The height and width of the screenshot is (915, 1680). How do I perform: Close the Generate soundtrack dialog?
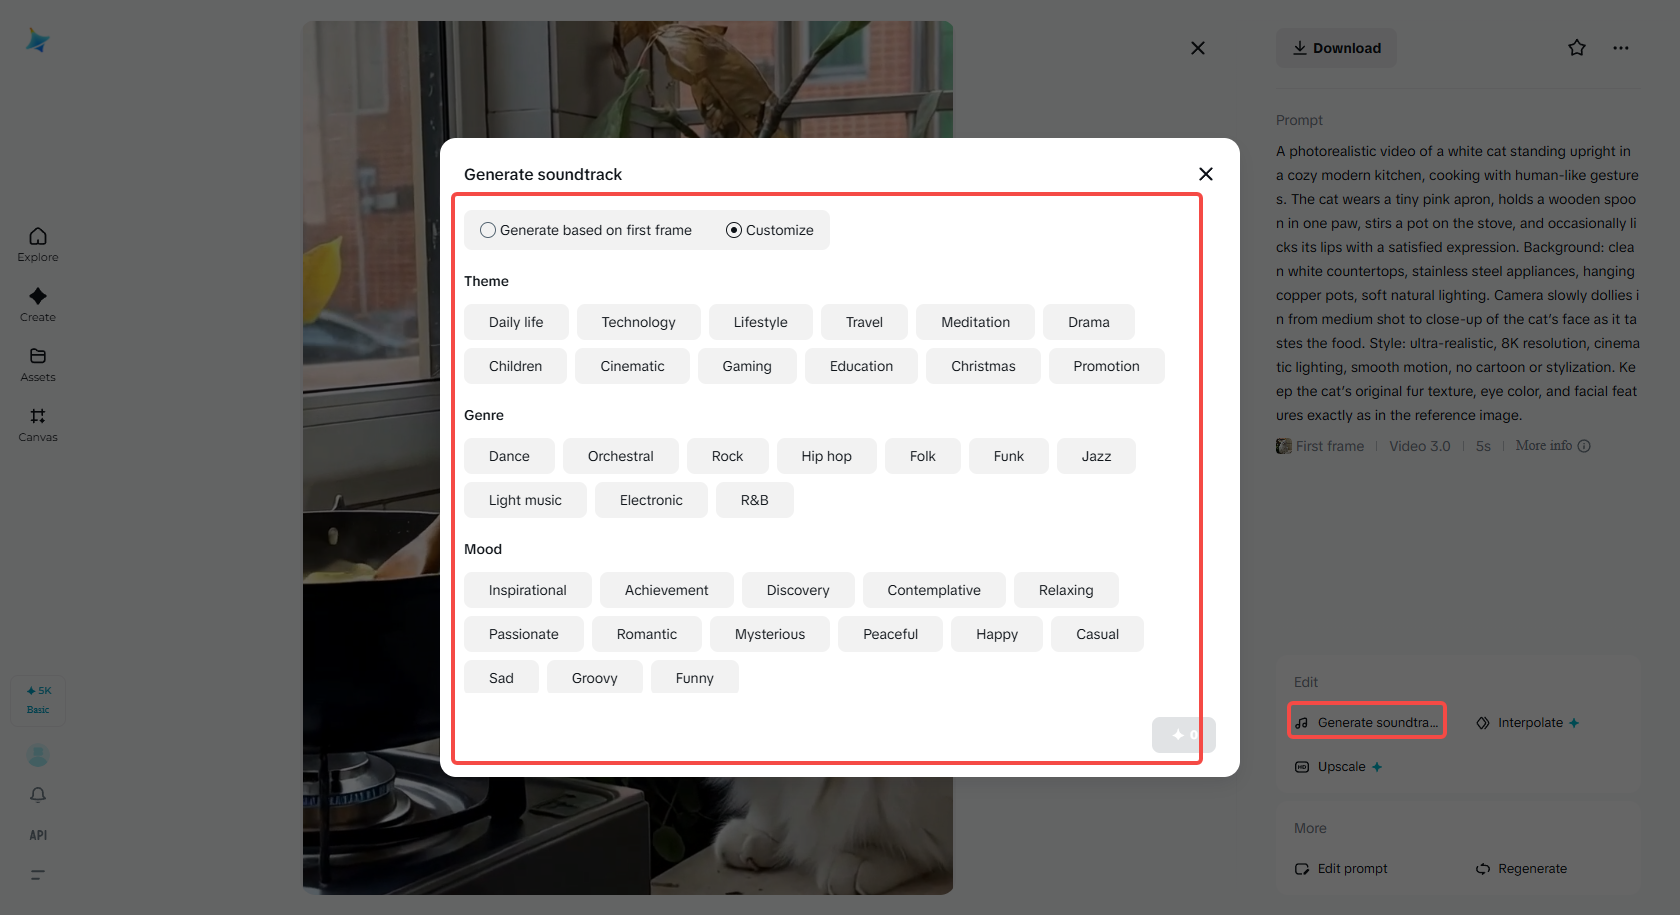pos(1206,174)
